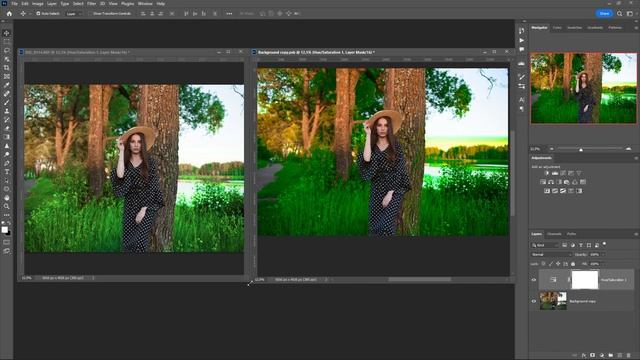Viewport: 640px width, 360px height.
Task: Open the blend mode Normal dropdown
Action: tap(551, 254)
